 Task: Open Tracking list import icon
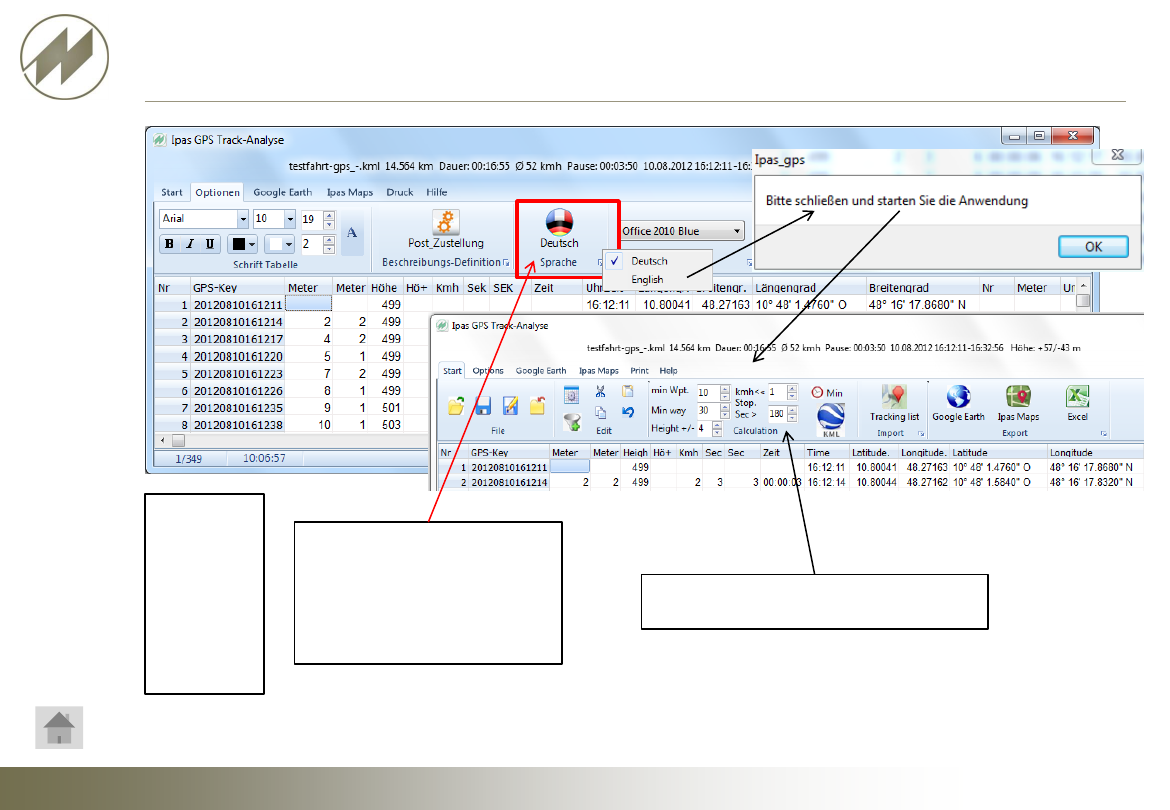point(894,397)
